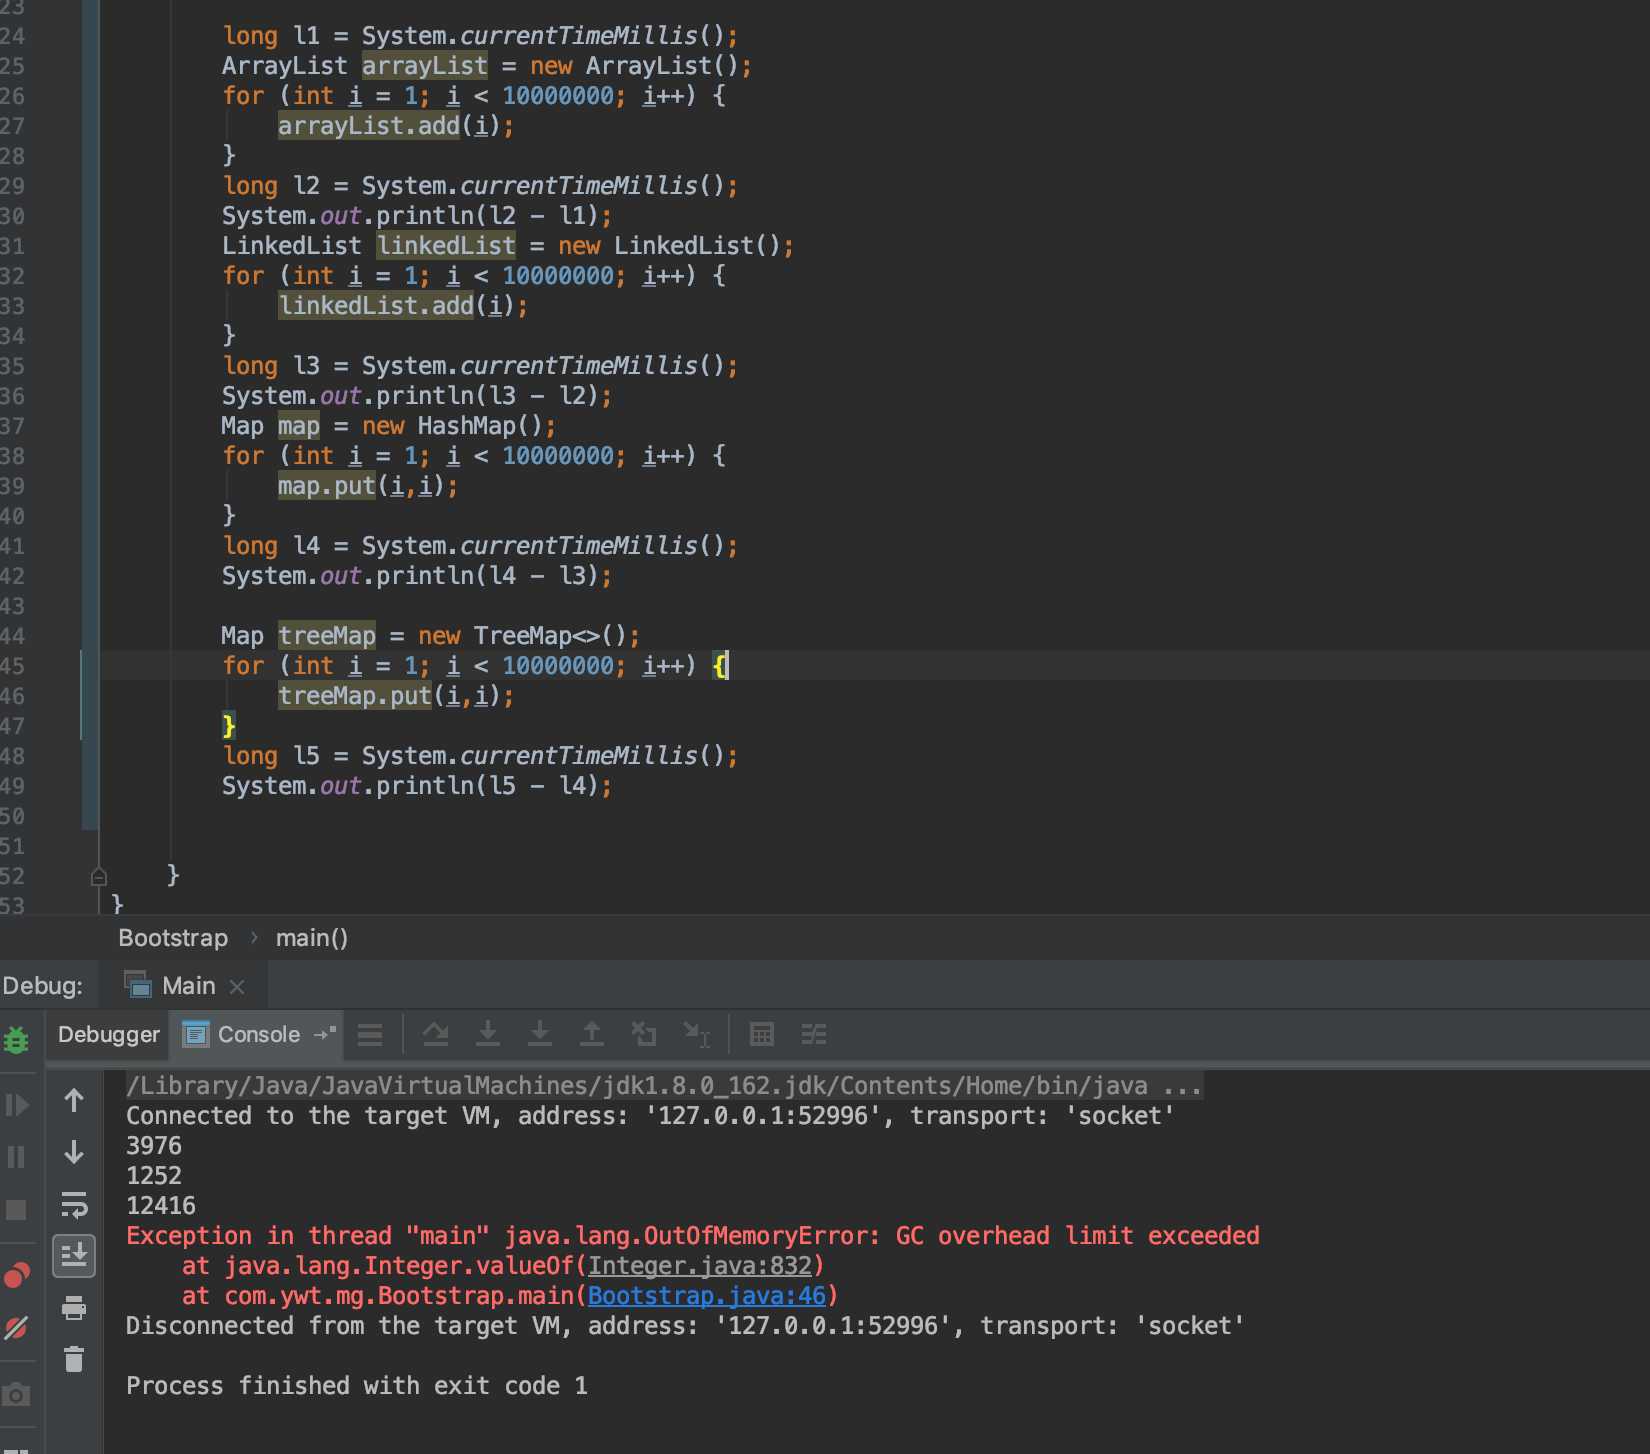
Task: Click the Stop square icon
Action: pos(16,1210)
